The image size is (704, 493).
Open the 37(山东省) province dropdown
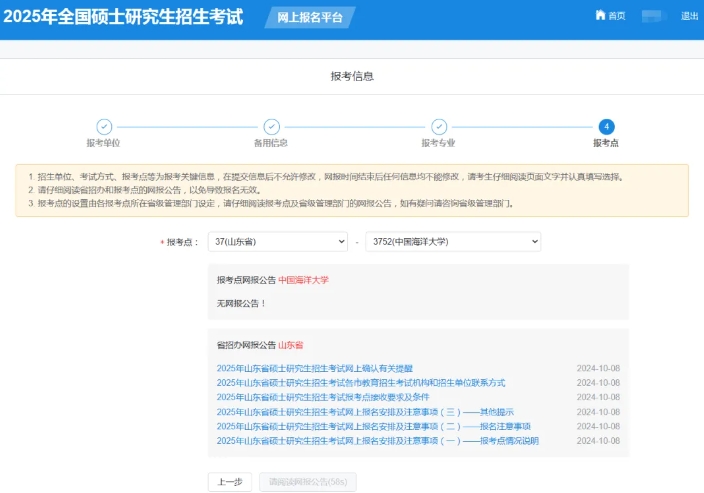[x=278, y=242]
